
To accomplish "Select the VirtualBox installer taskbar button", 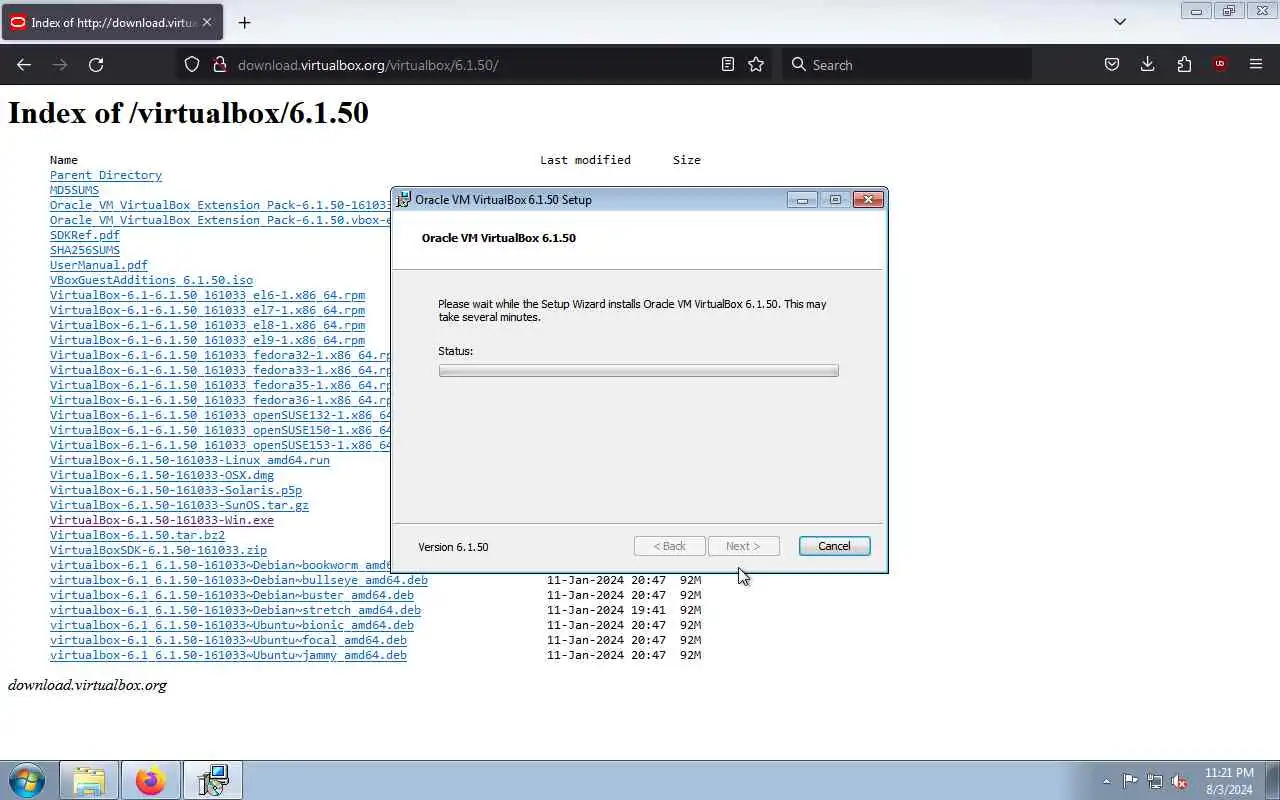I will click(x=213, y=780).
